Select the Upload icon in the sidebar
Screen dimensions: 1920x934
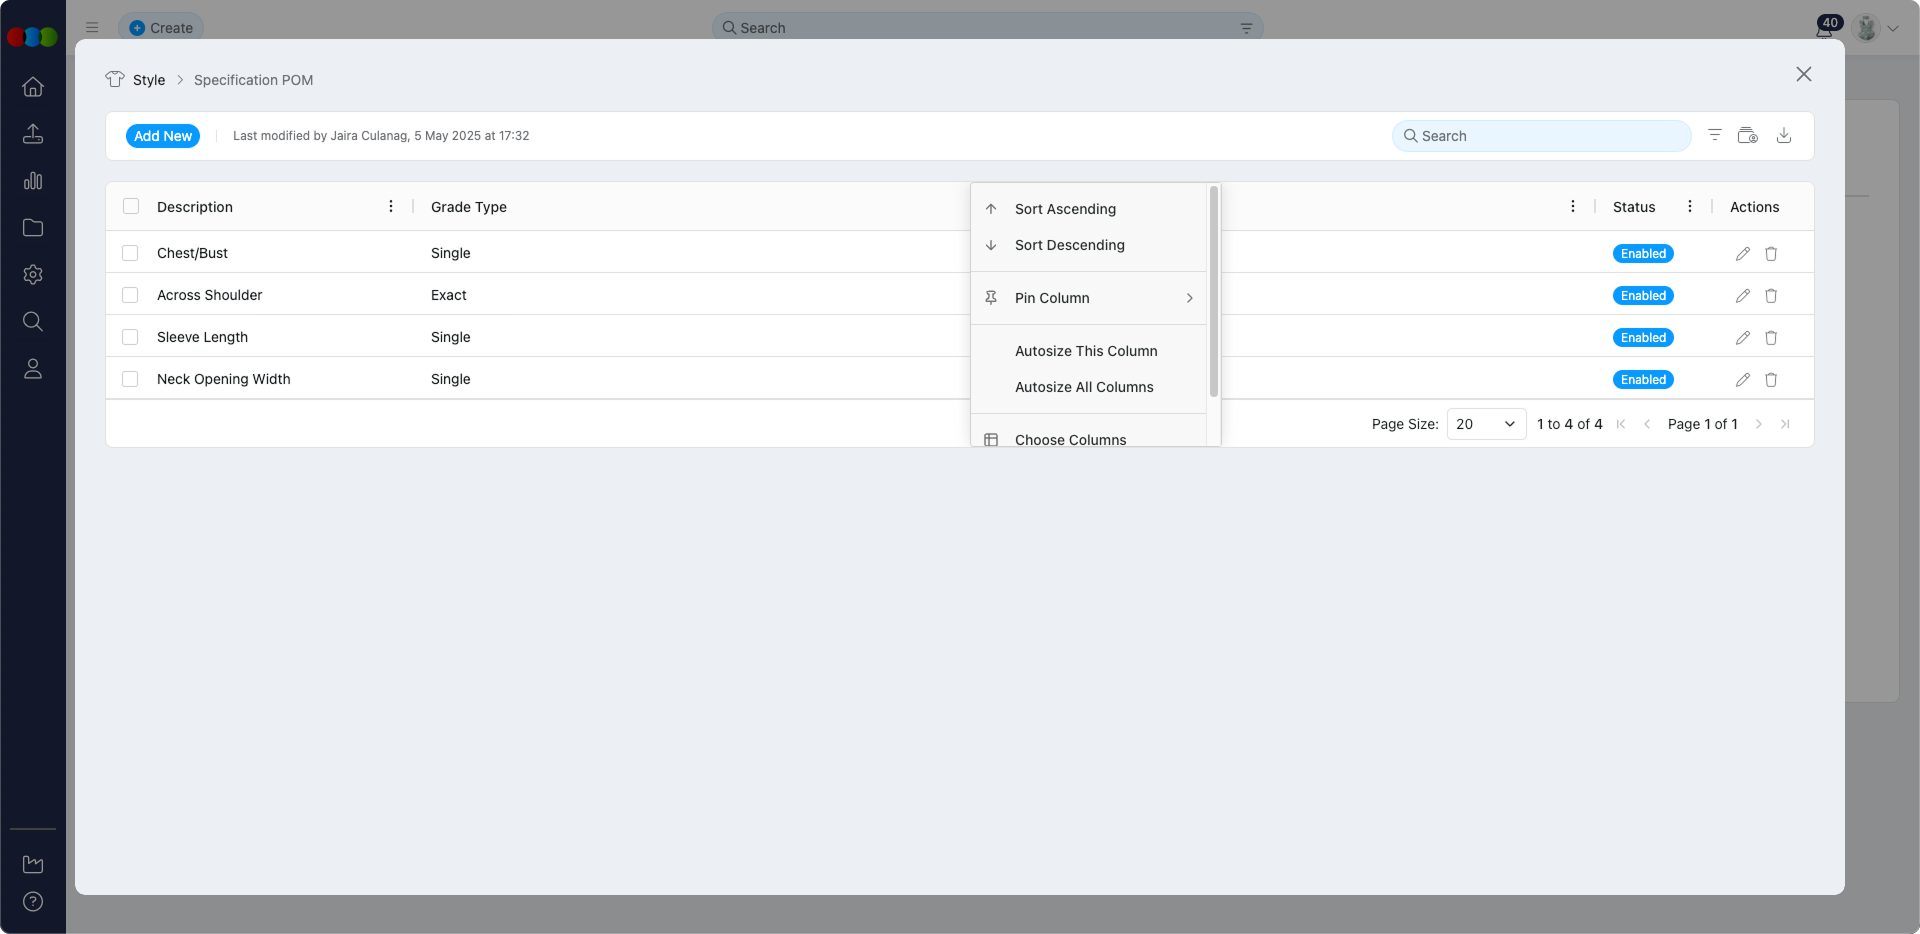coord(33,133)
